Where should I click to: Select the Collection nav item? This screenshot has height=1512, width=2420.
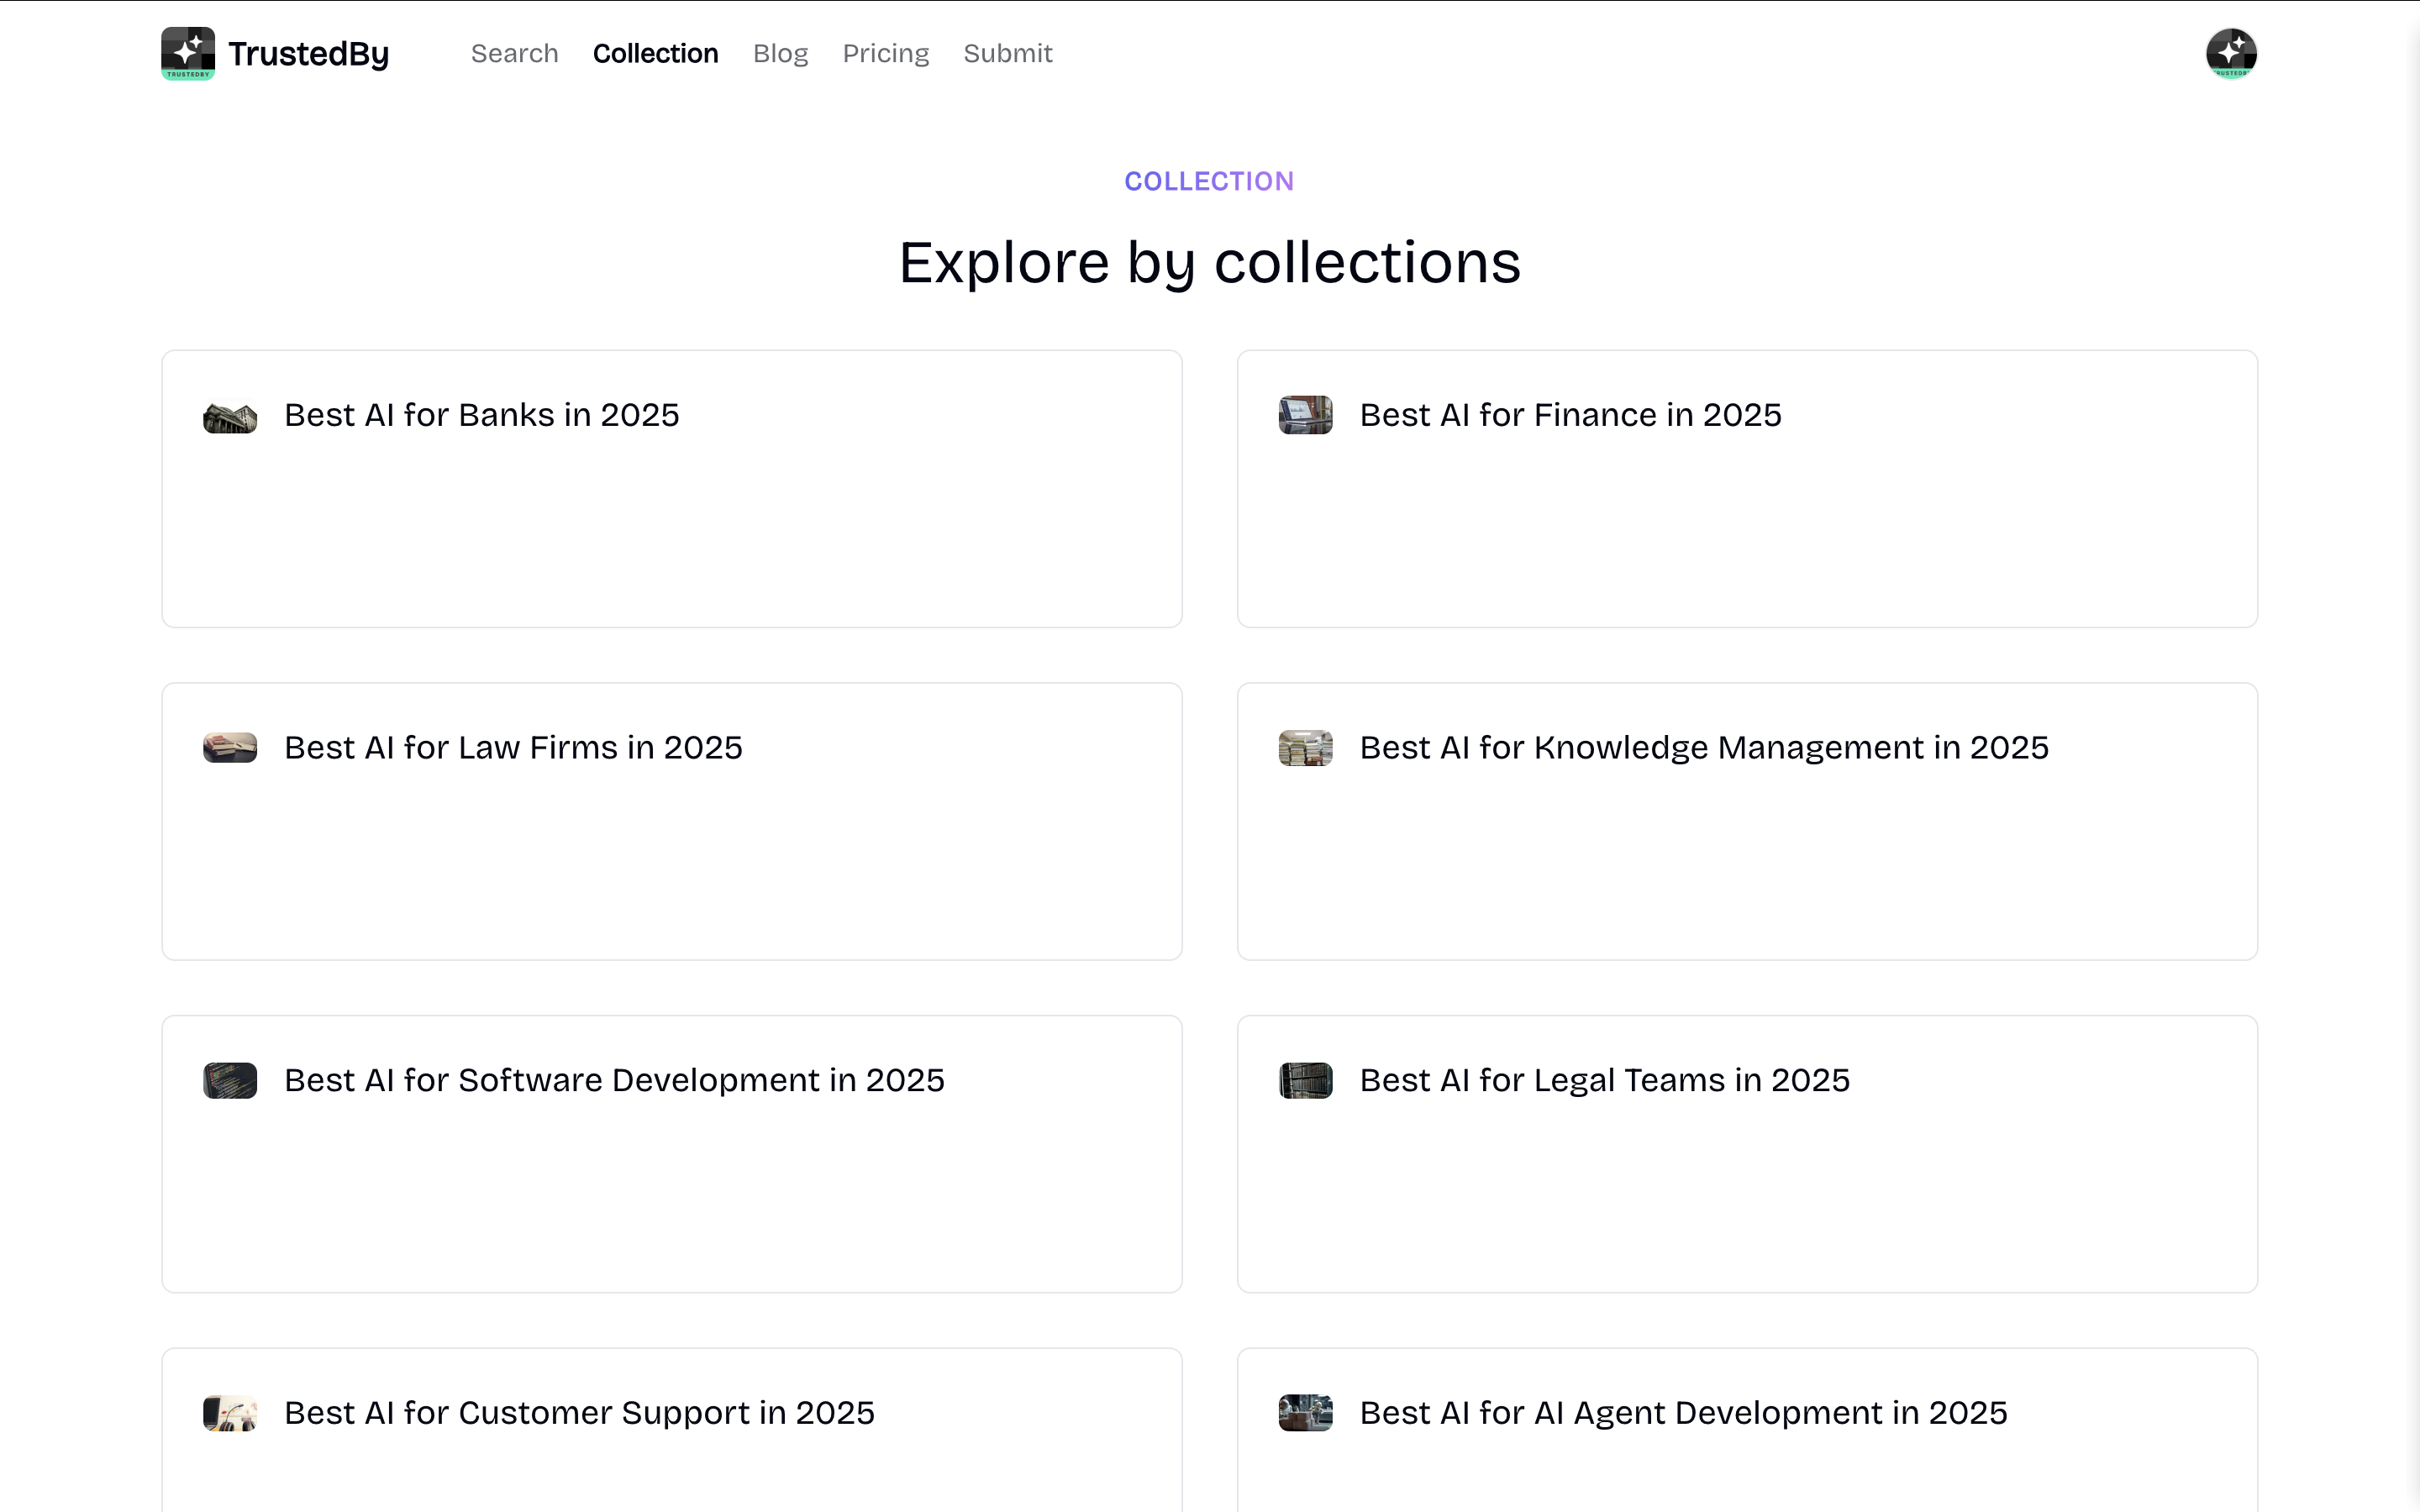click(655, 54)
